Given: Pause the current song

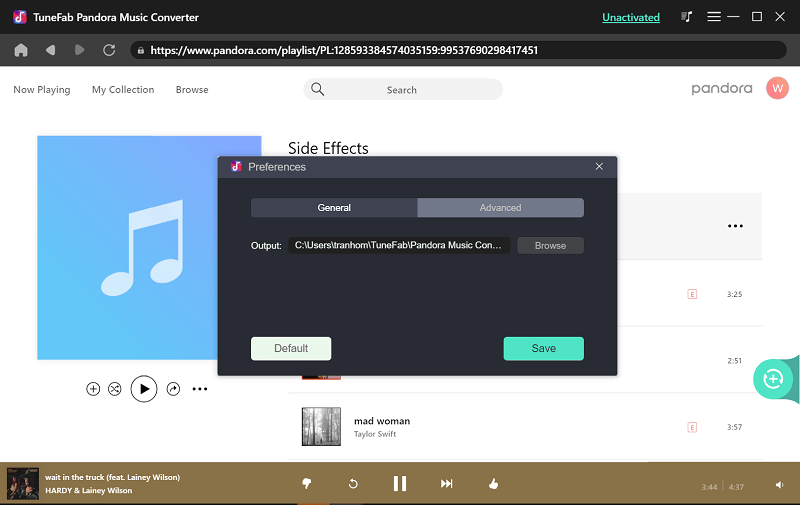Looking at the screenshot, I should [400, 484].
